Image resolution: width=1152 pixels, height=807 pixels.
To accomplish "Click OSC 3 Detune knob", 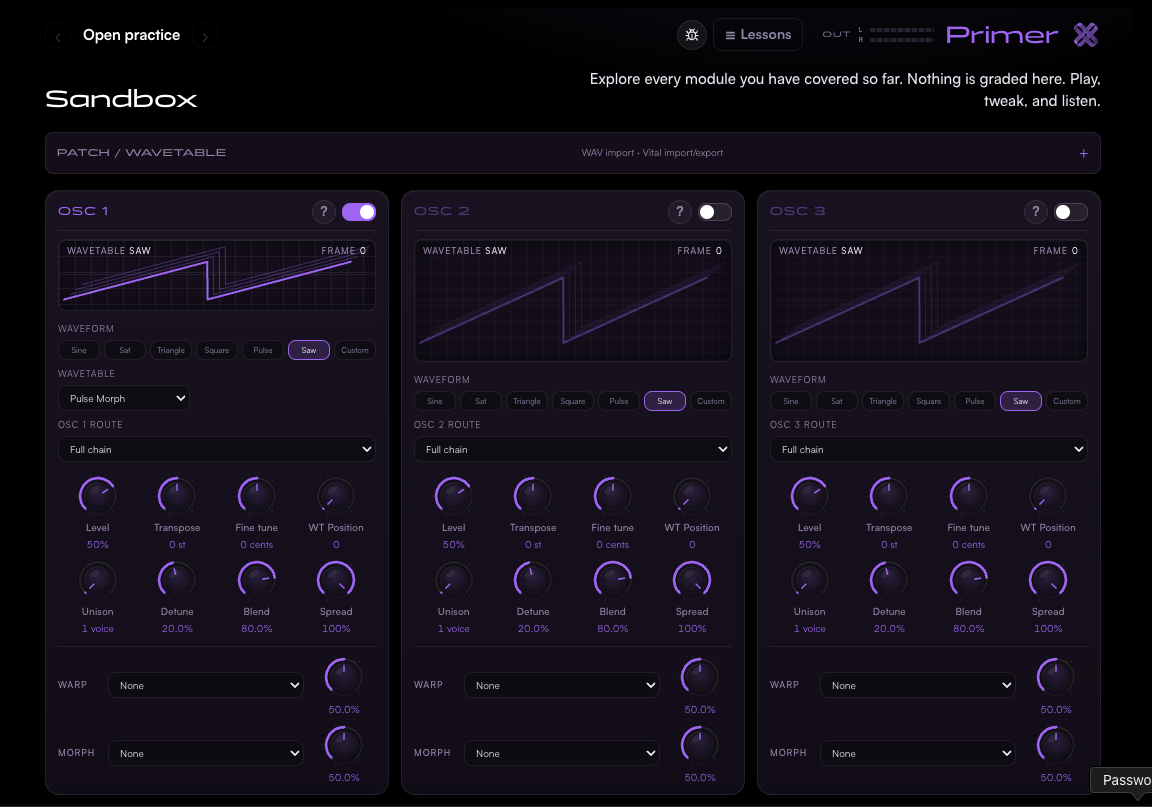I will click(x=889, y=580).
